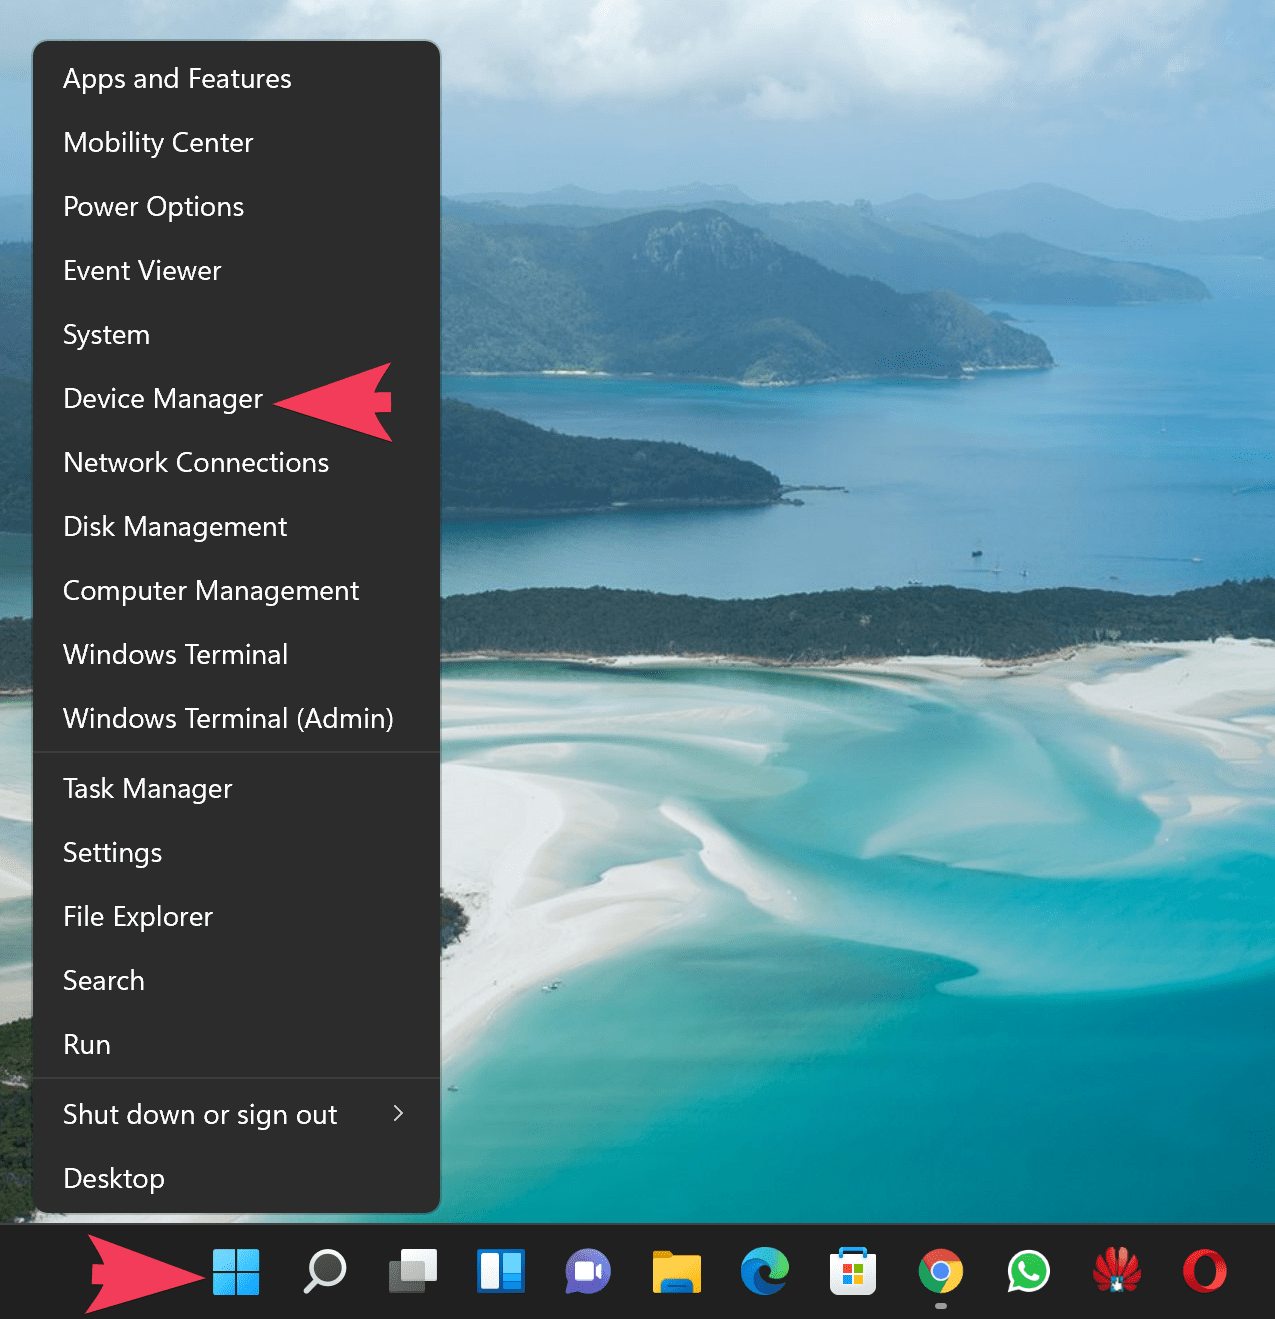Open Power Options
This screenshot has height=1319, width=1275.
[153, 206]
